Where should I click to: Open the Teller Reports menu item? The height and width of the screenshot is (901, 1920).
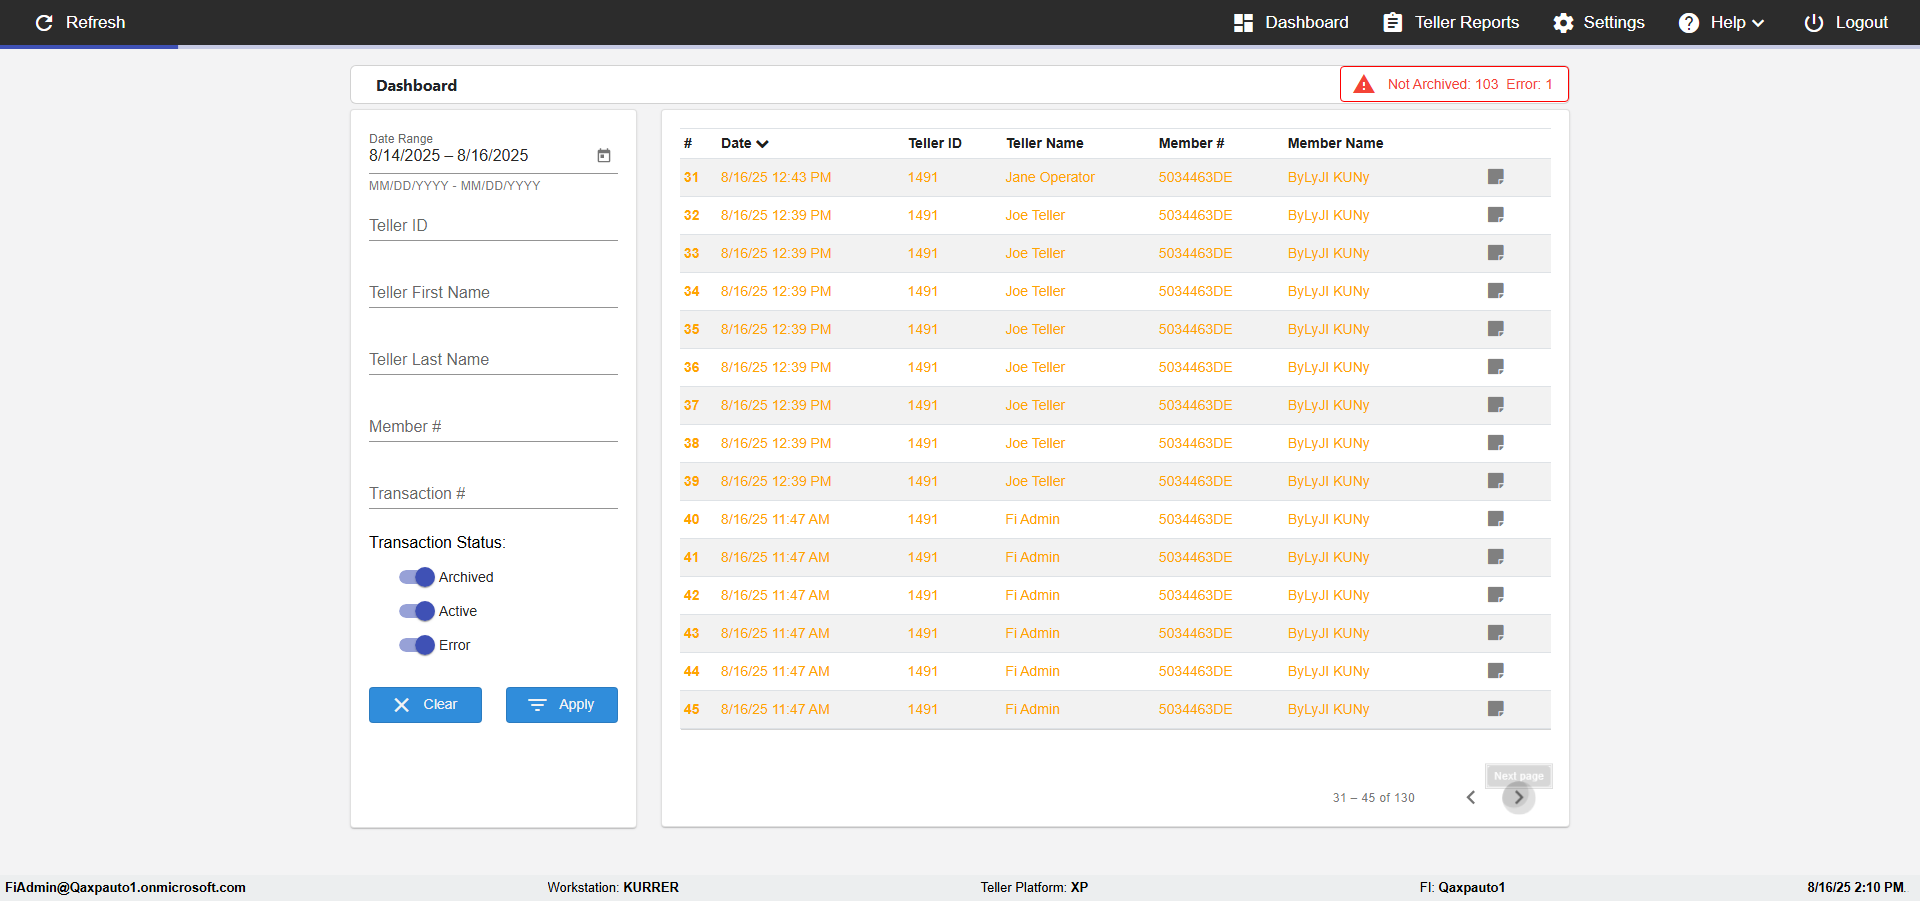click(x=1450, y=22)
